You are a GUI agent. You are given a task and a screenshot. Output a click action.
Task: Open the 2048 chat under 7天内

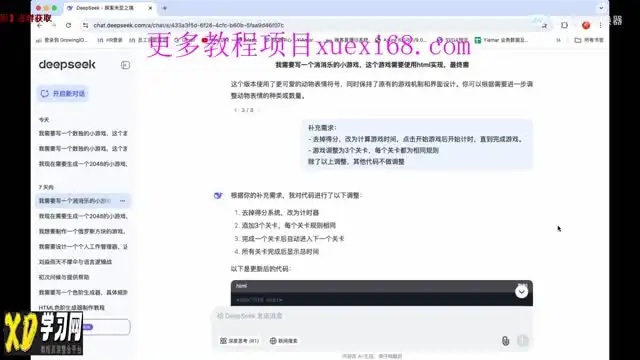pyautogui.click(x=83, y=216)
